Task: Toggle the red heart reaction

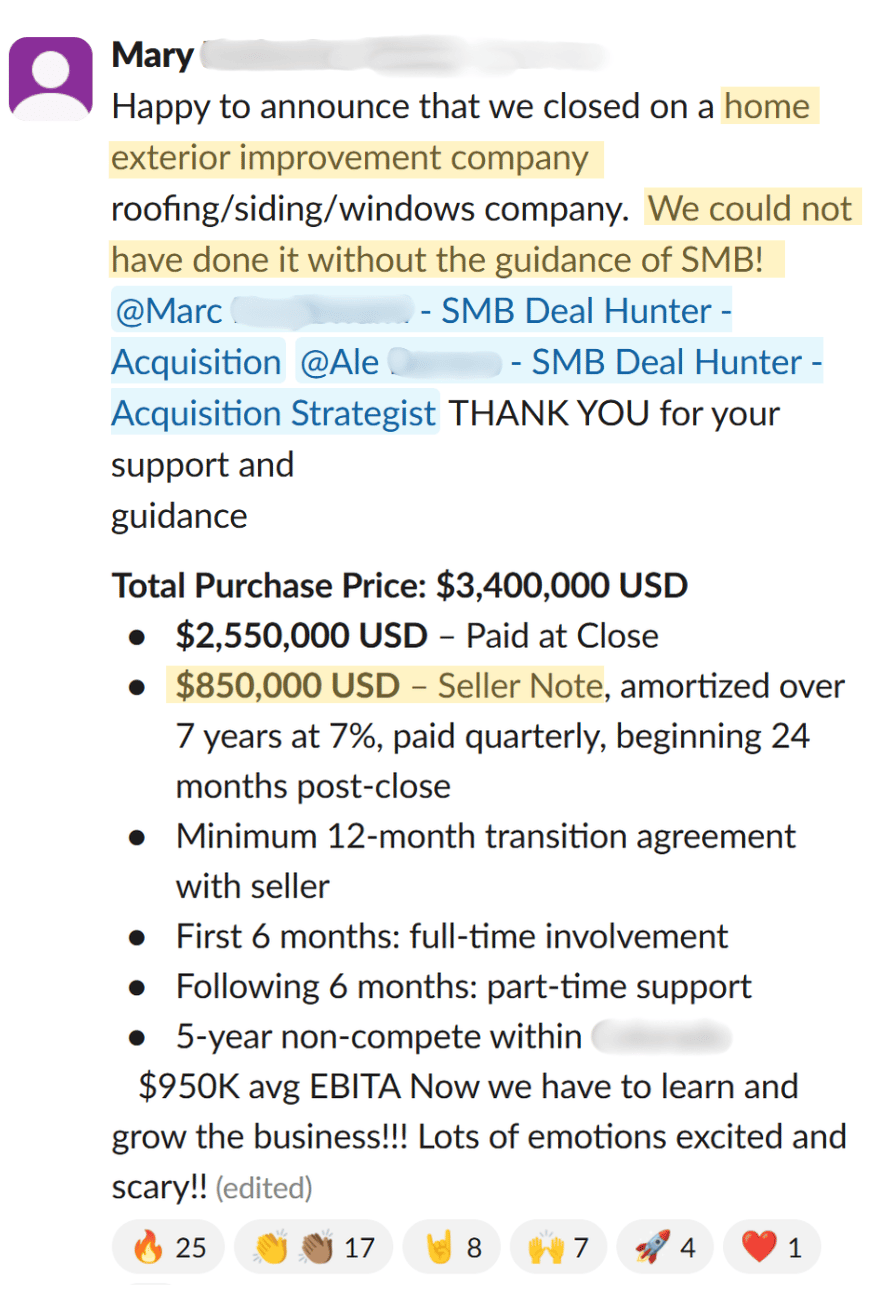Action: 771,1247
